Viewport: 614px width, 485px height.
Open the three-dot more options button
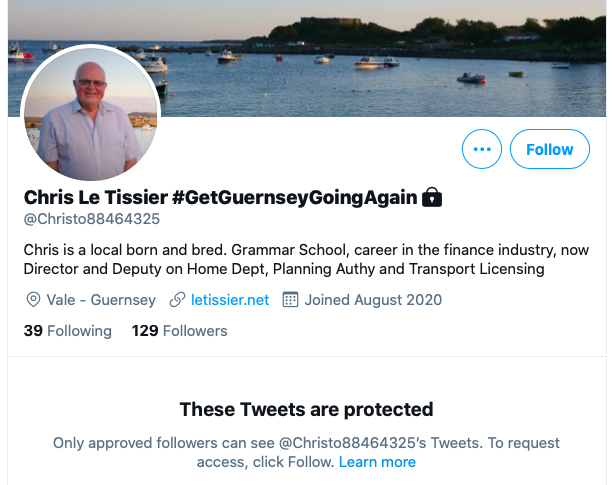pos(482,149)
